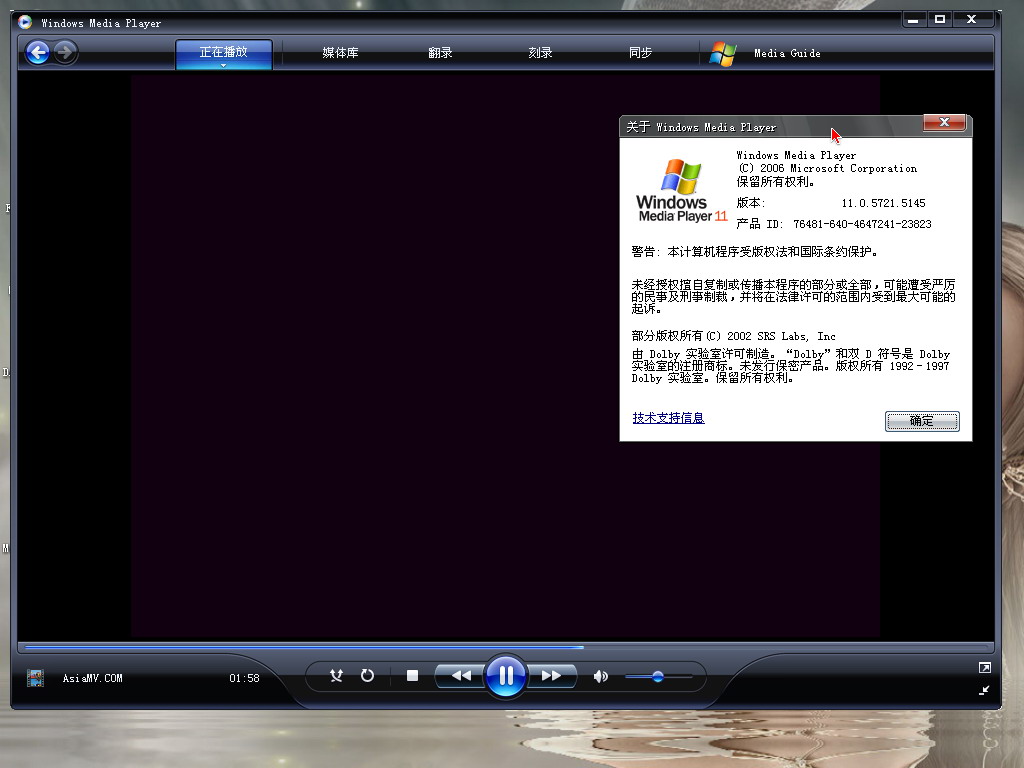Open the 翻录 tab

(440, 52)
